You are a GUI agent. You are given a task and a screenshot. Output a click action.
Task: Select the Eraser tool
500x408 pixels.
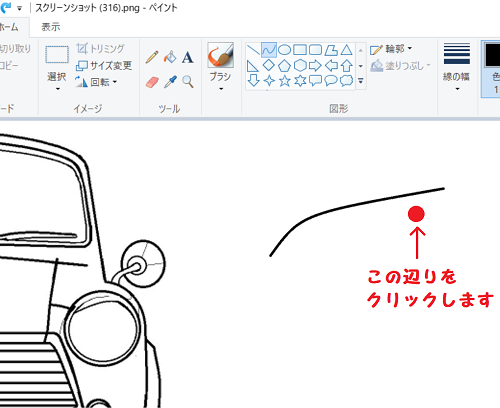(152, 82)
